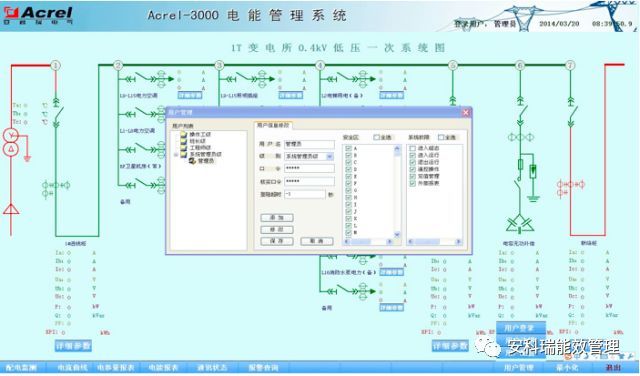Click the 操作工级 folder icon
640x376 pixels.
coord(184,134)
